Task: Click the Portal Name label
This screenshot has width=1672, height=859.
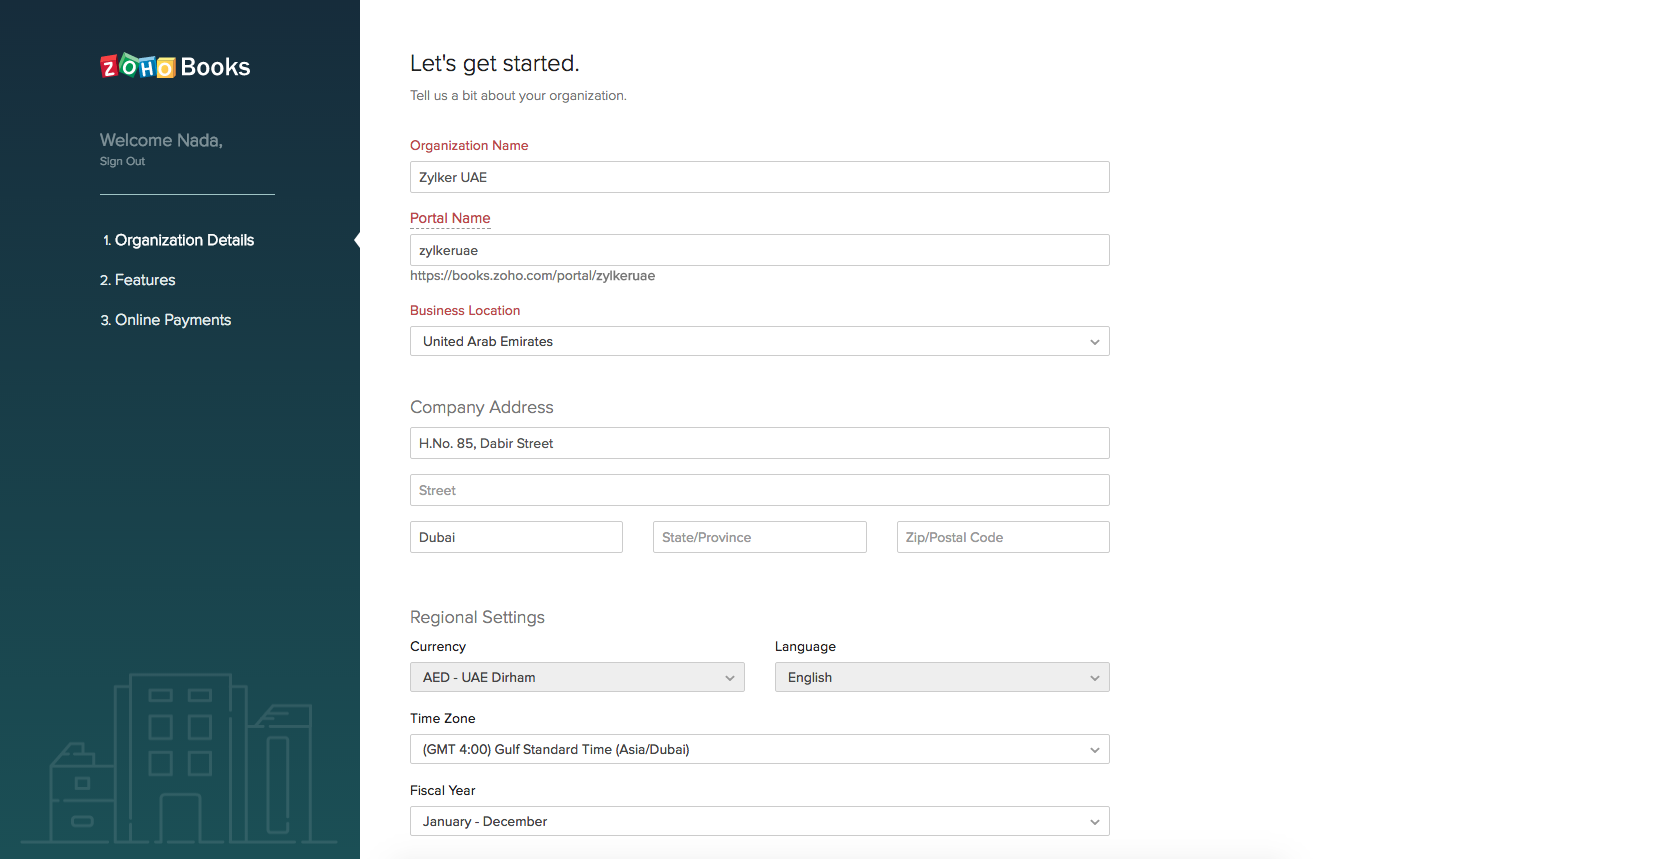Action: click(450, 218)
